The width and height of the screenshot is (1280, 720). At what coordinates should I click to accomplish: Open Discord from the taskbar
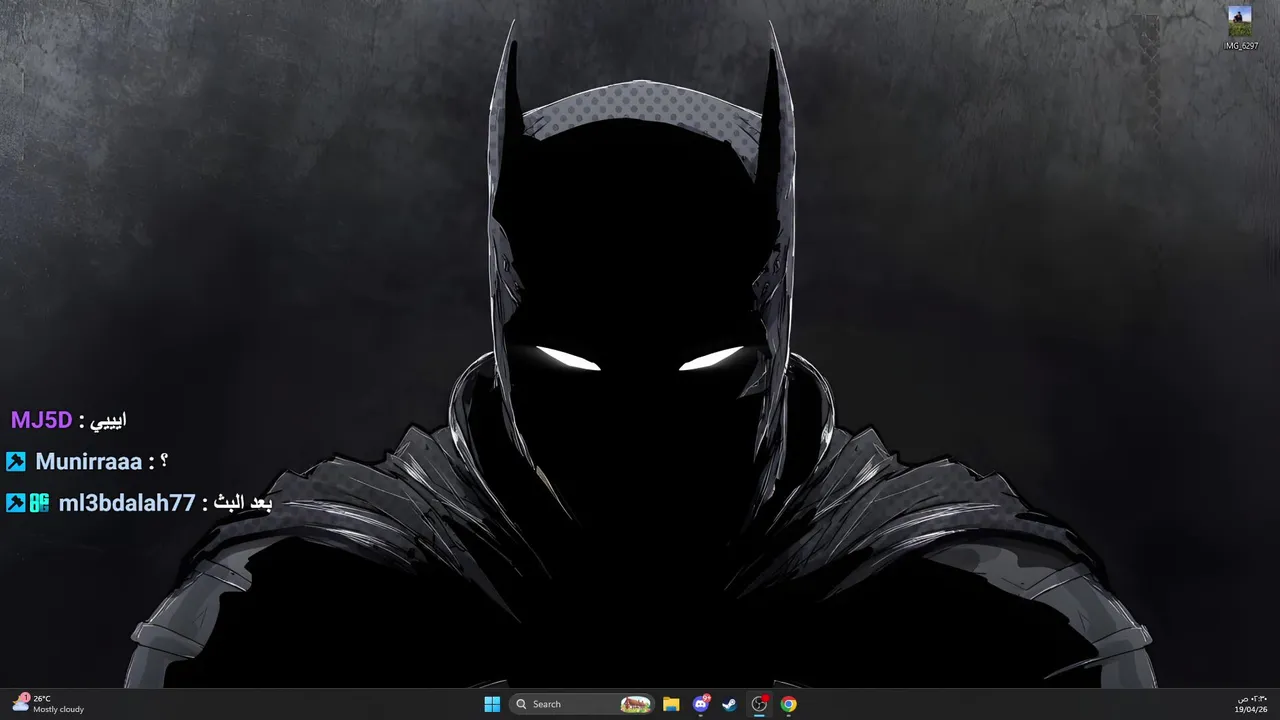(701, 704)
